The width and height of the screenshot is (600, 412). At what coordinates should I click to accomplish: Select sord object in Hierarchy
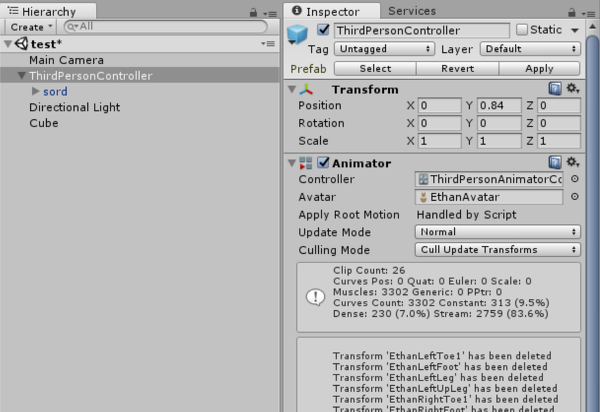(x=55, y=91)
